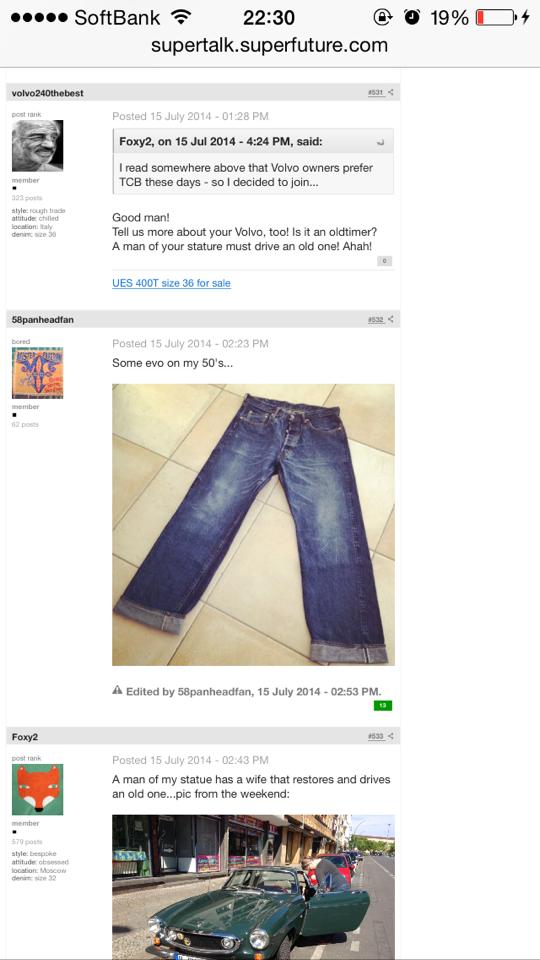Enlarge the green vintage Volvo car photo

[253, 887]
